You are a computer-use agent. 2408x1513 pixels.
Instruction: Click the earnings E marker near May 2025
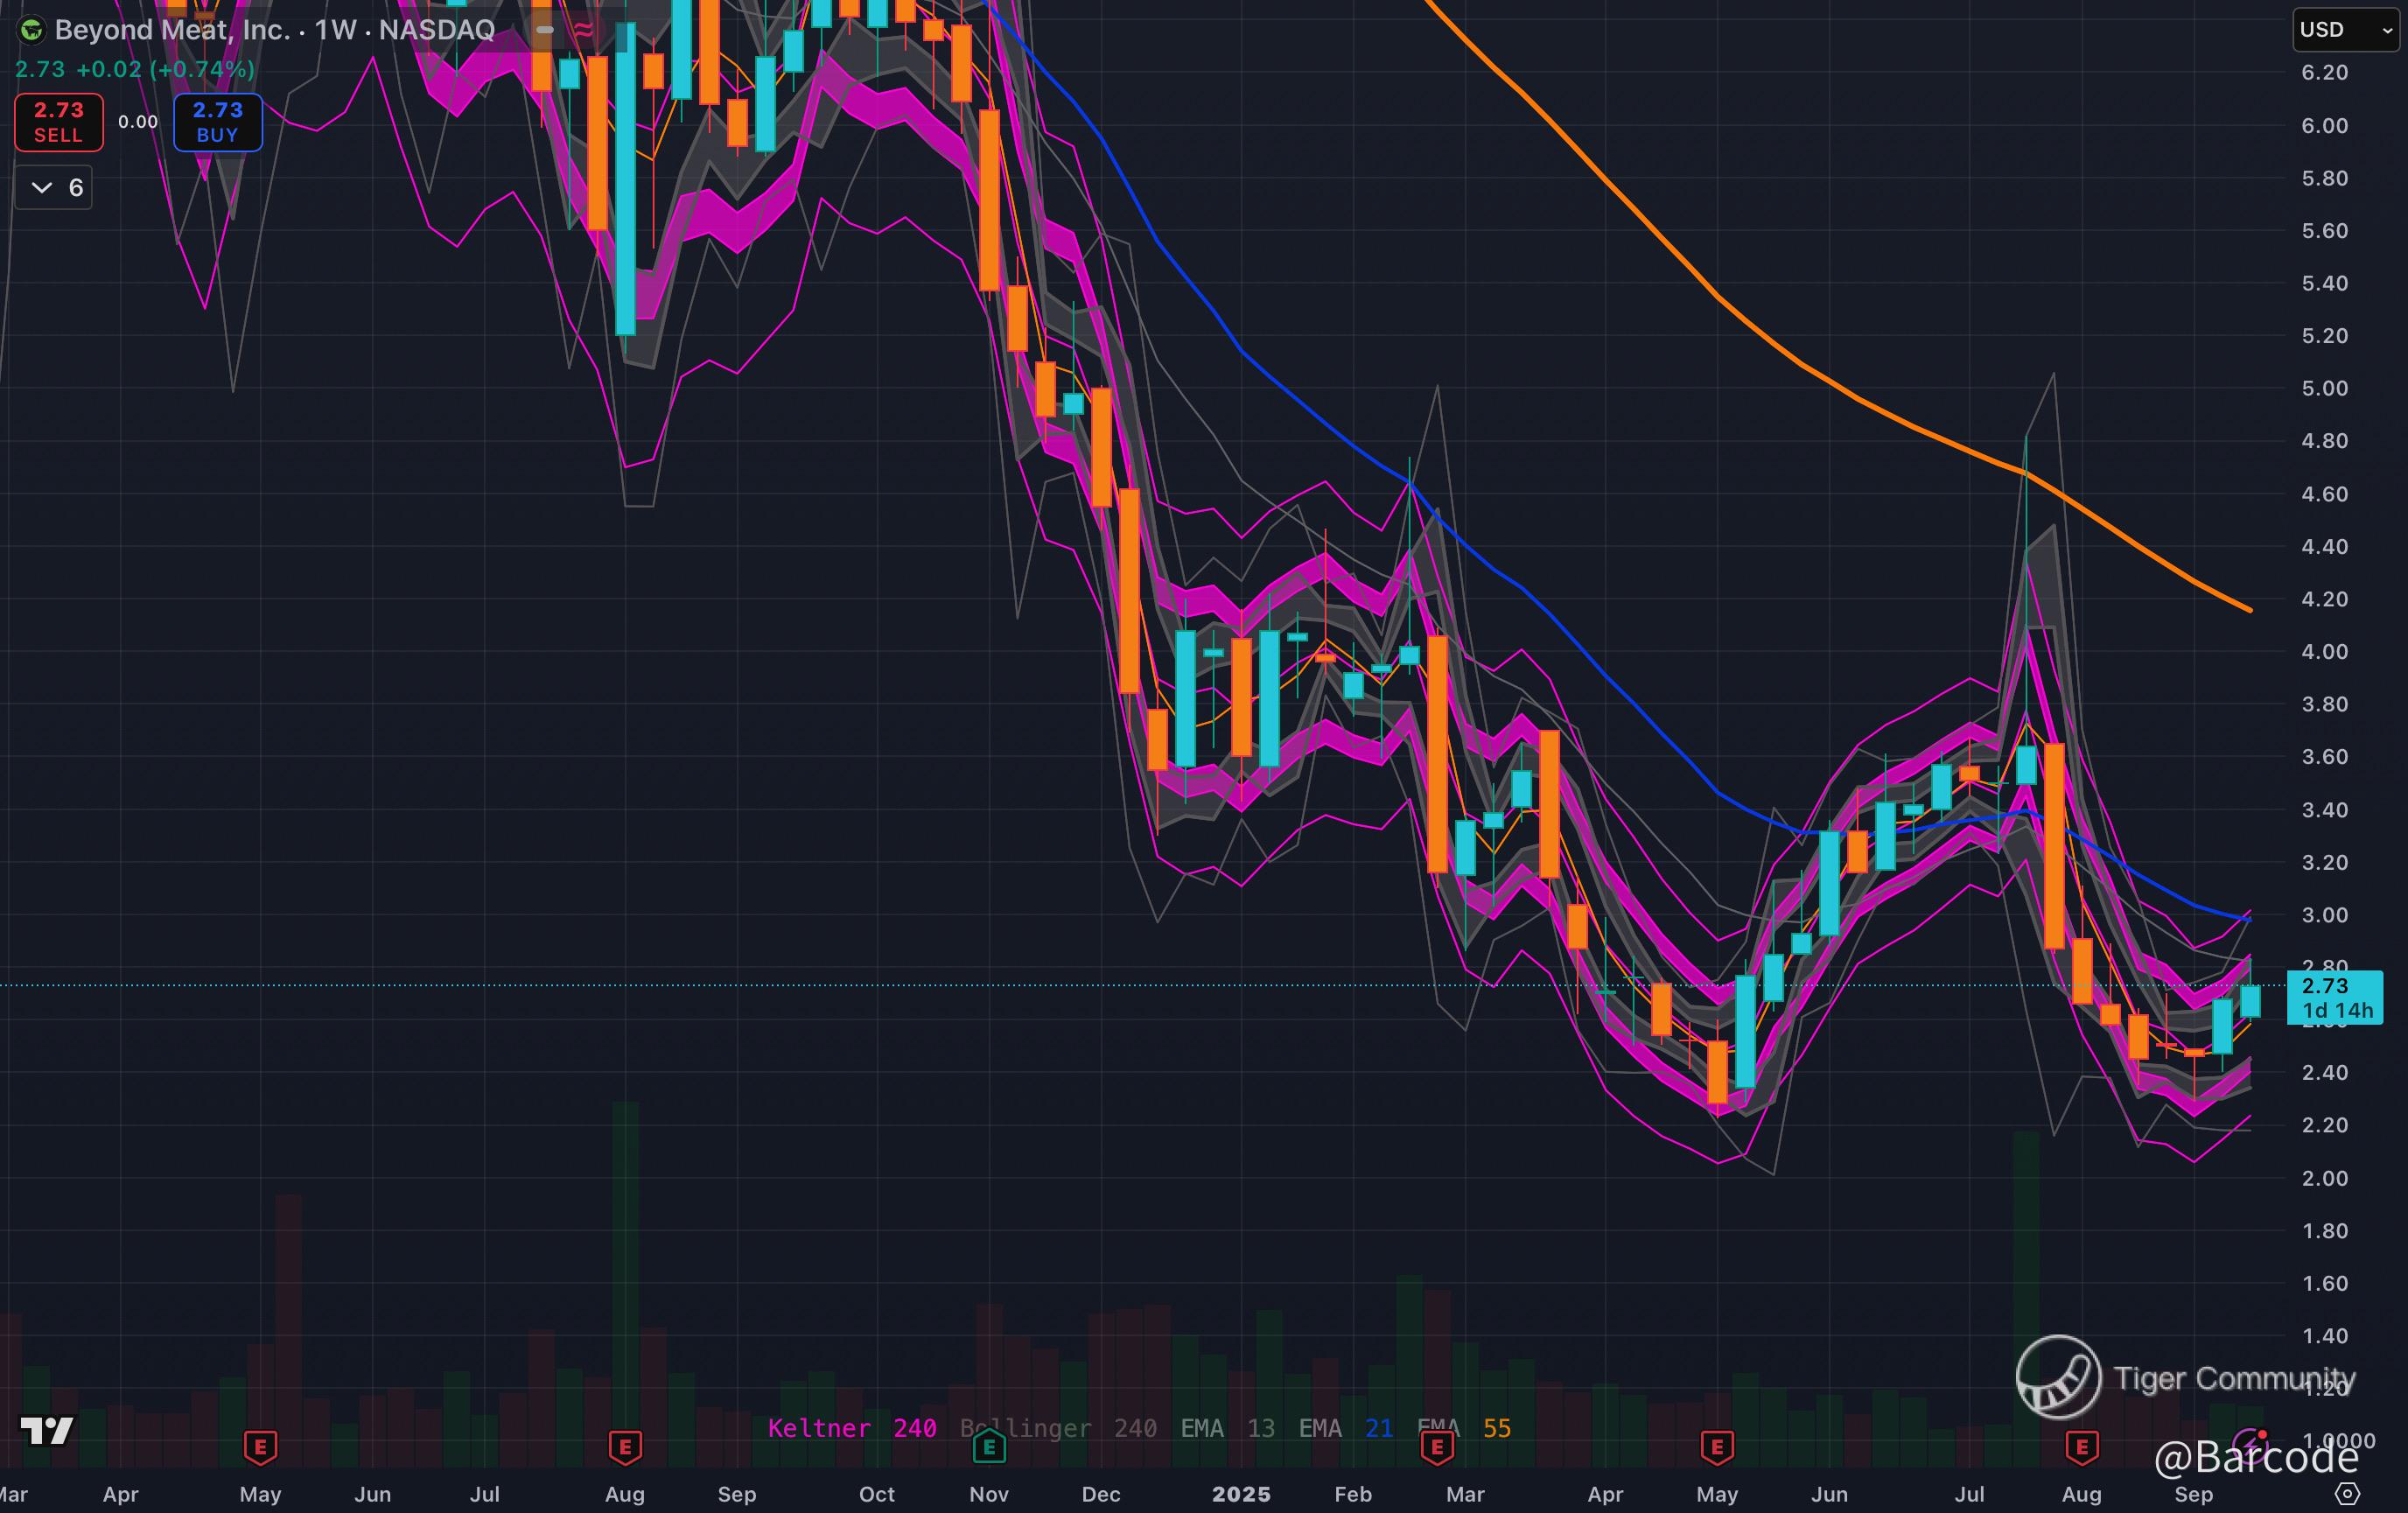click(x=1717, y=1446)
